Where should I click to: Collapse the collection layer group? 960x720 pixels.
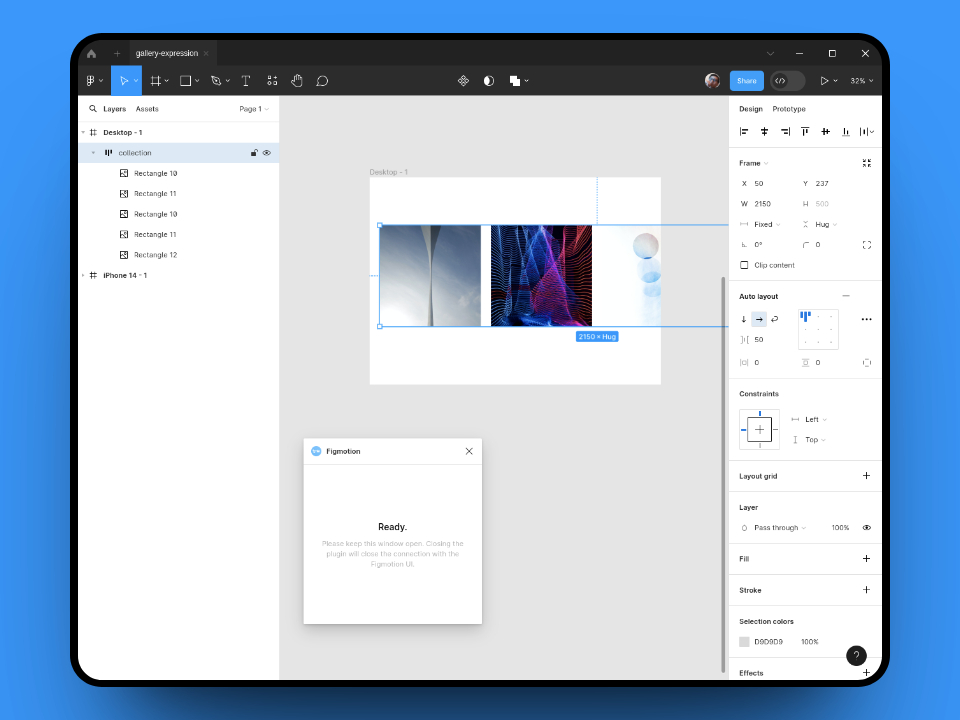click(93, 153)
